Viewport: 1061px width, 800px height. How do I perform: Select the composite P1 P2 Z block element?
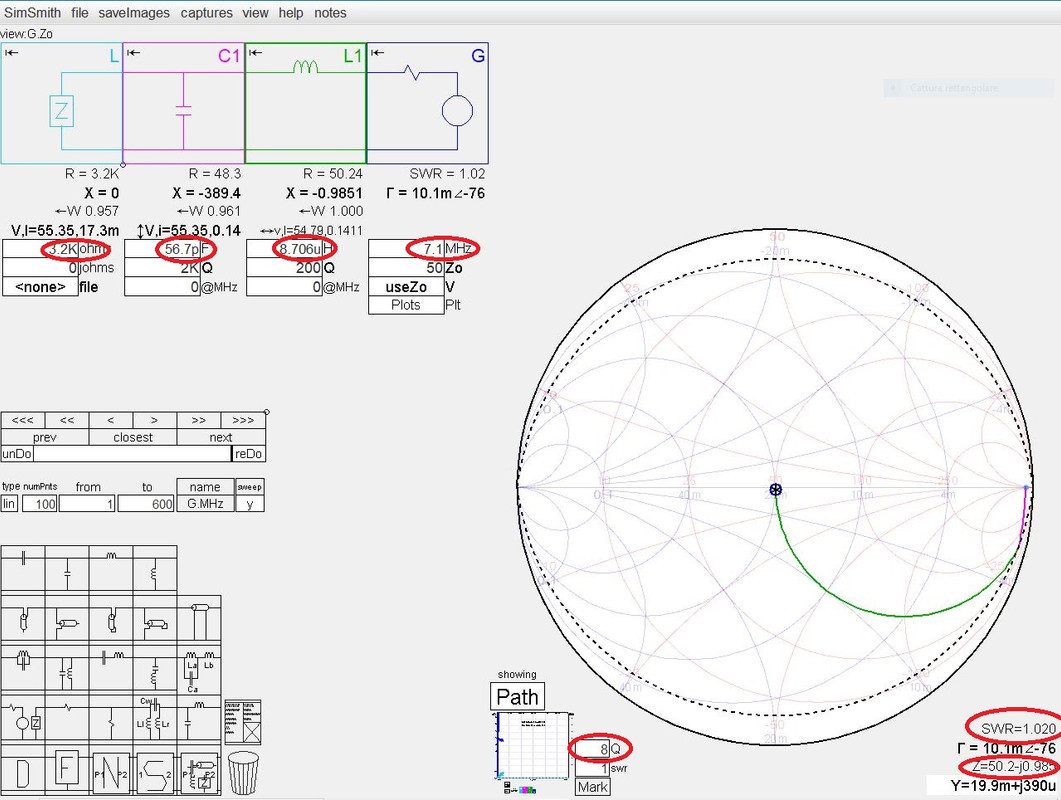coord(200,772)
